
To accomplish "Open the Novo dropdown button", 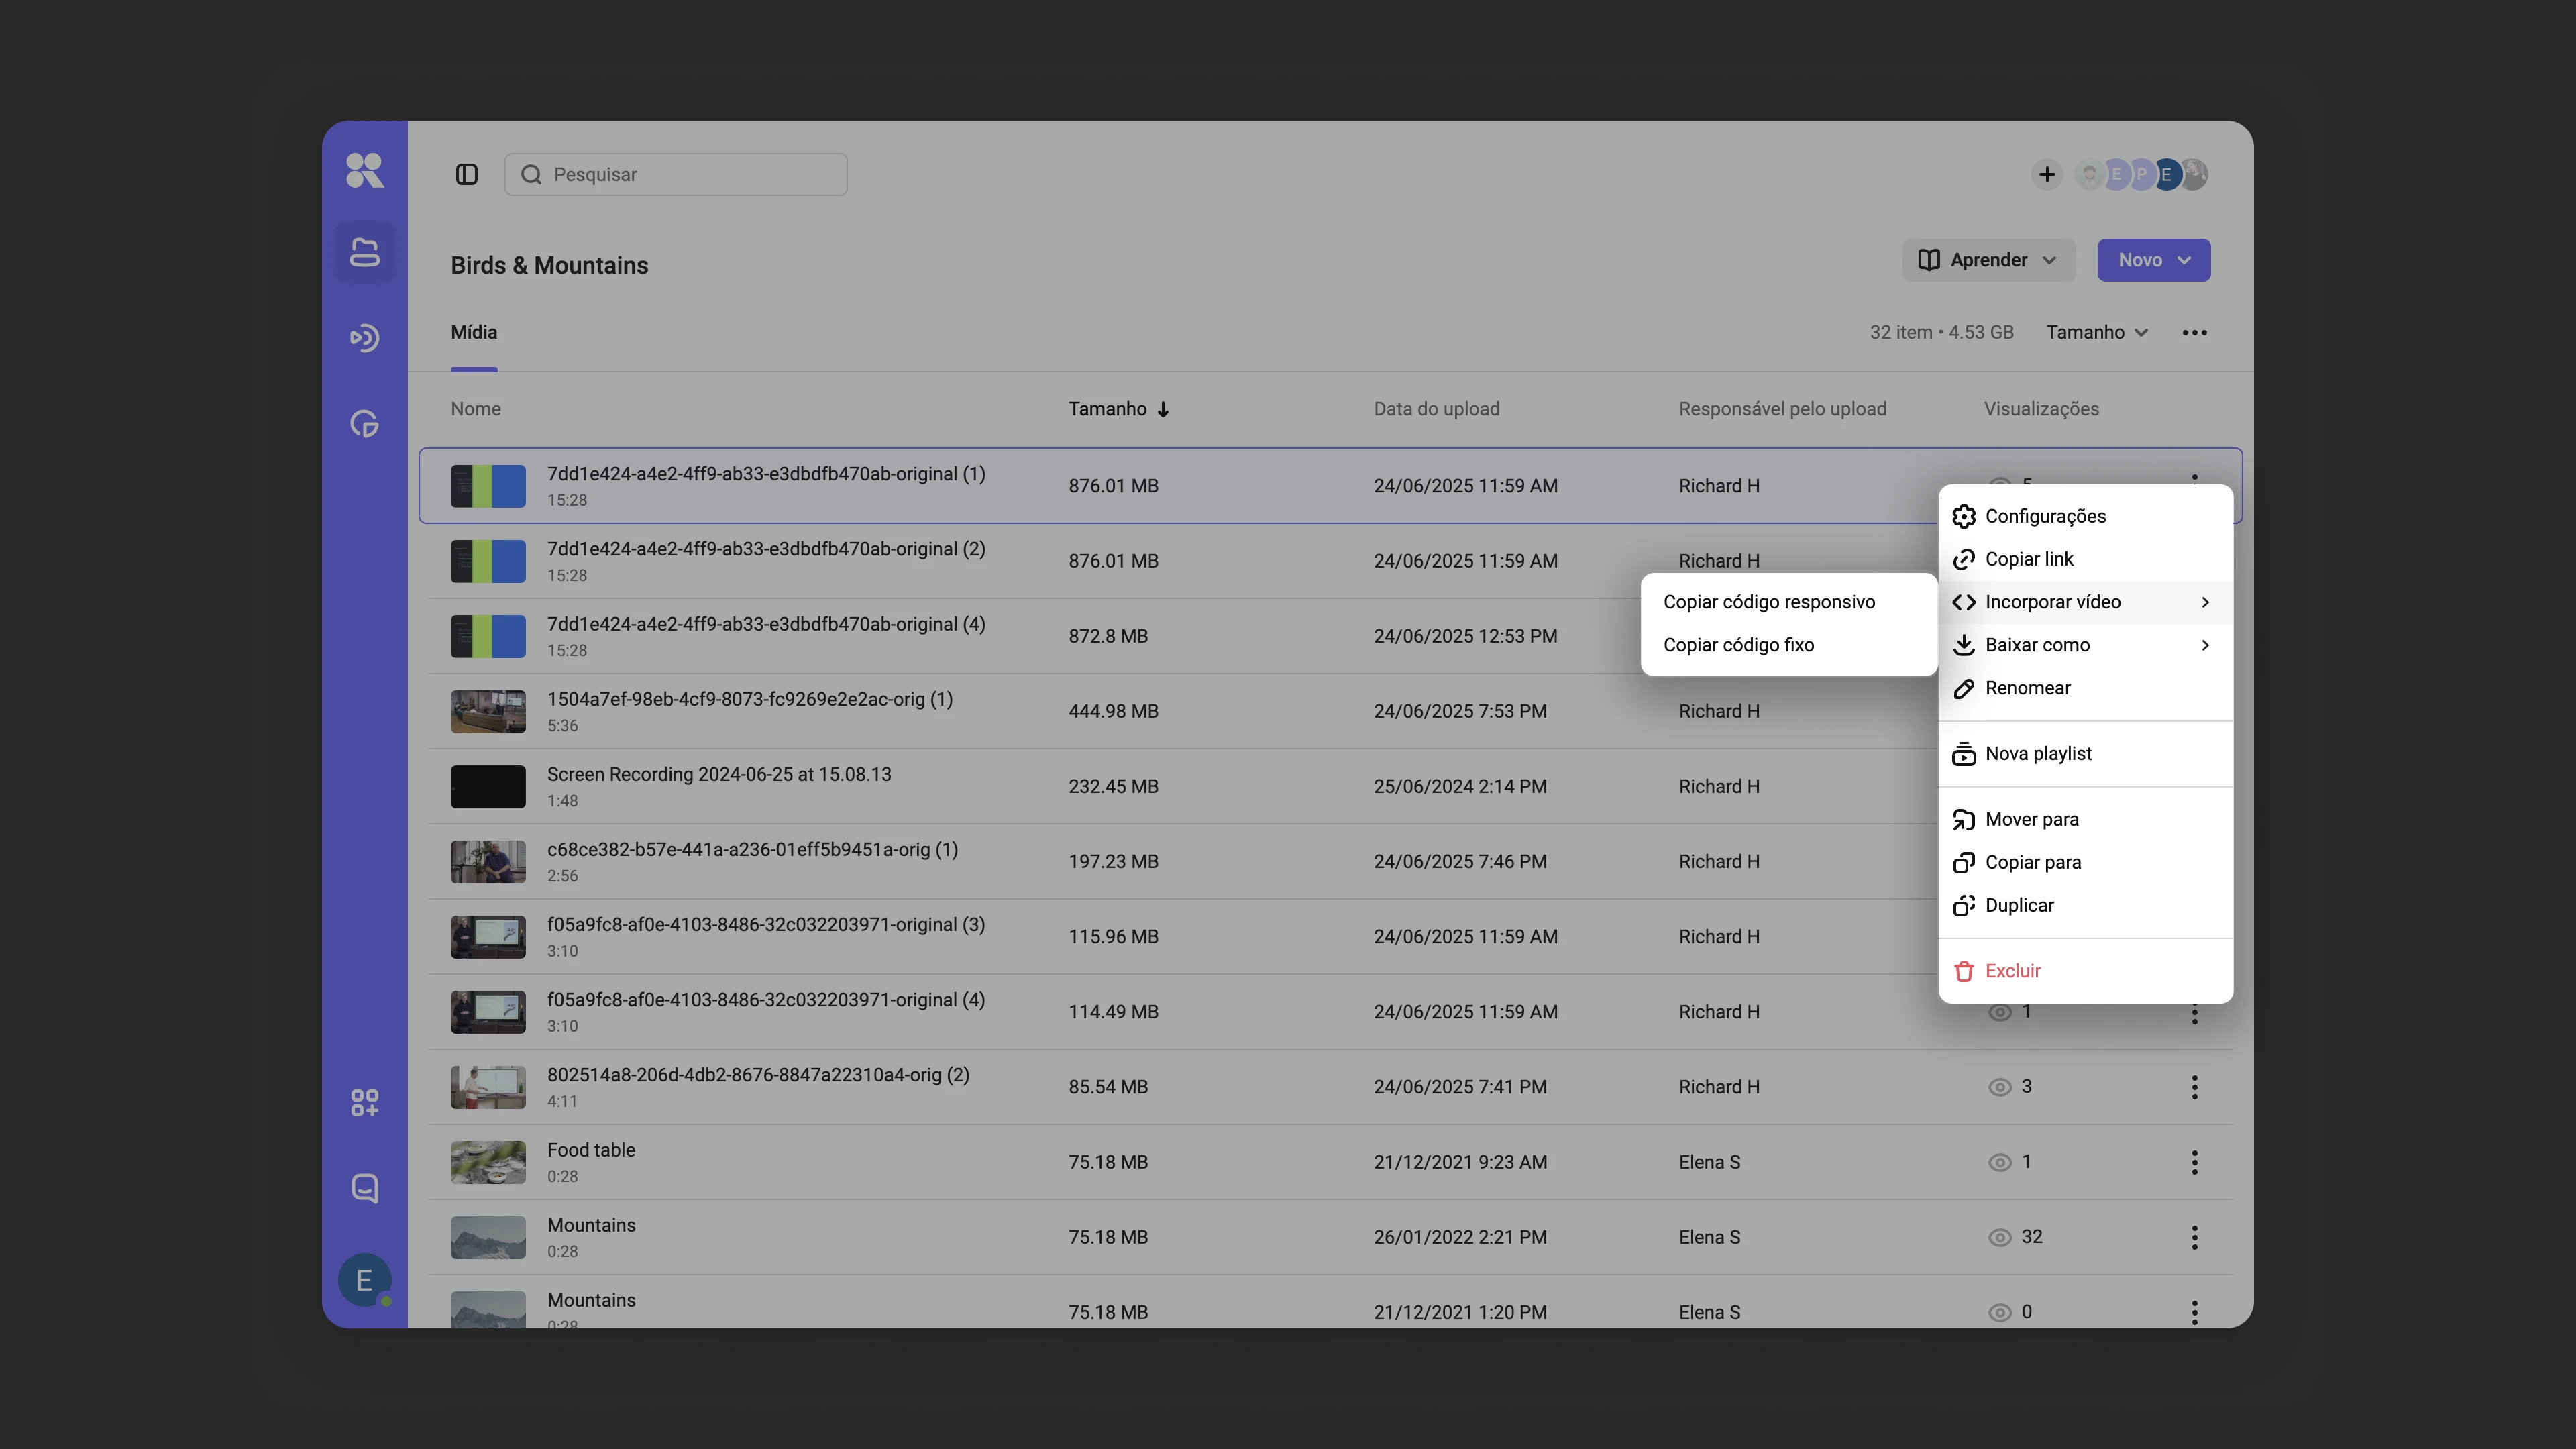I will (2154, 260).
